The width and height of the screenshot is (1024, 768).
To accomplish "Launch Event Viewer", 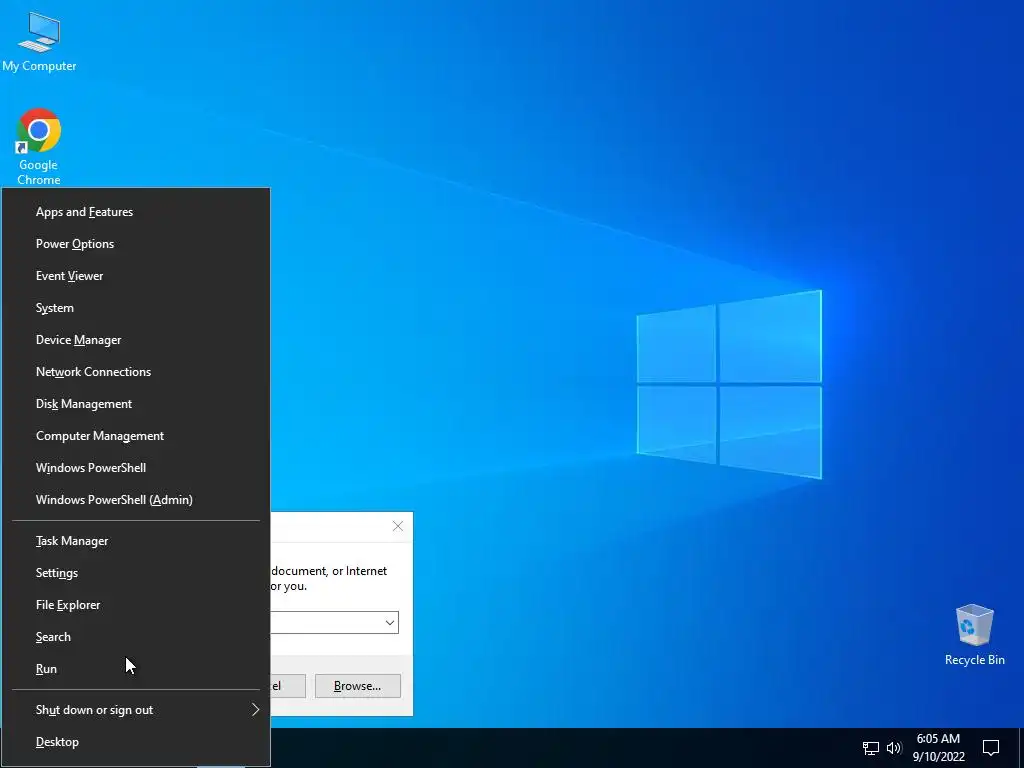I will tap(136, 276).
